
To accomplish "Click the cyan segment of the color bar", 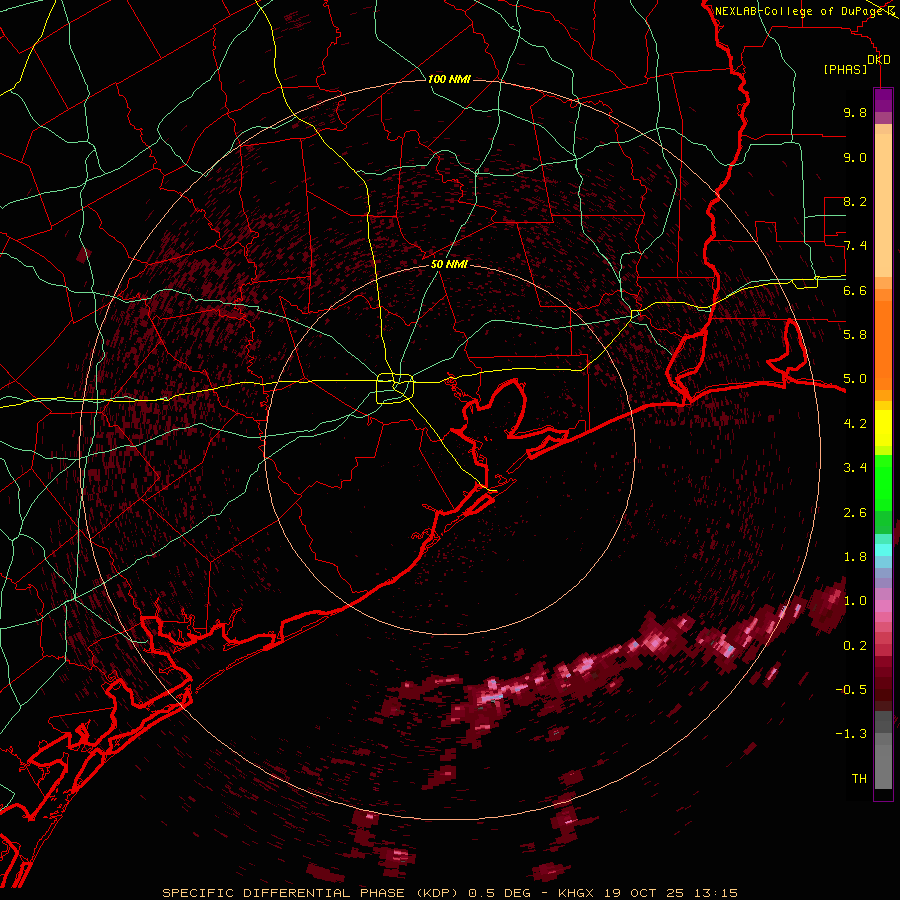I will point(883,550).
